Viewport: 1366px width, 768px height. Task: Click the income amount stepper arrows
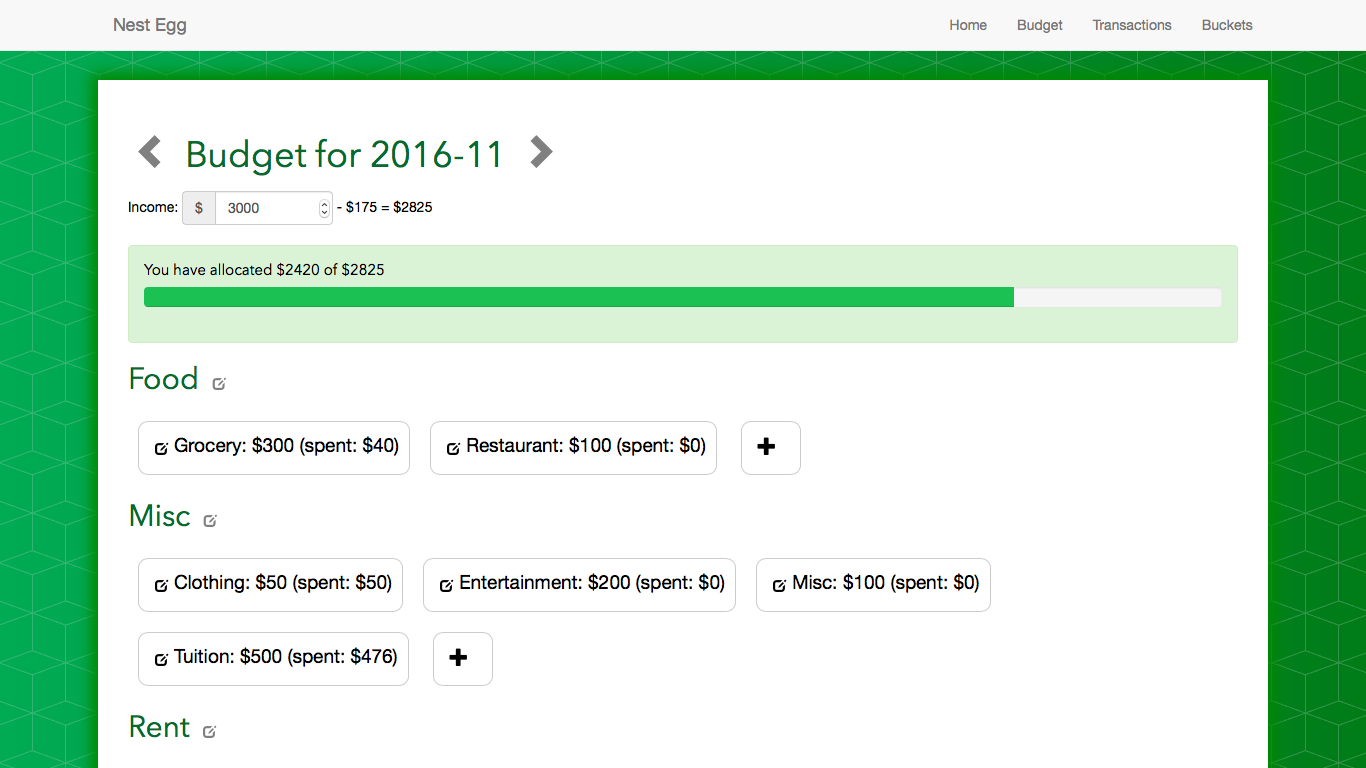coord(324,208)
